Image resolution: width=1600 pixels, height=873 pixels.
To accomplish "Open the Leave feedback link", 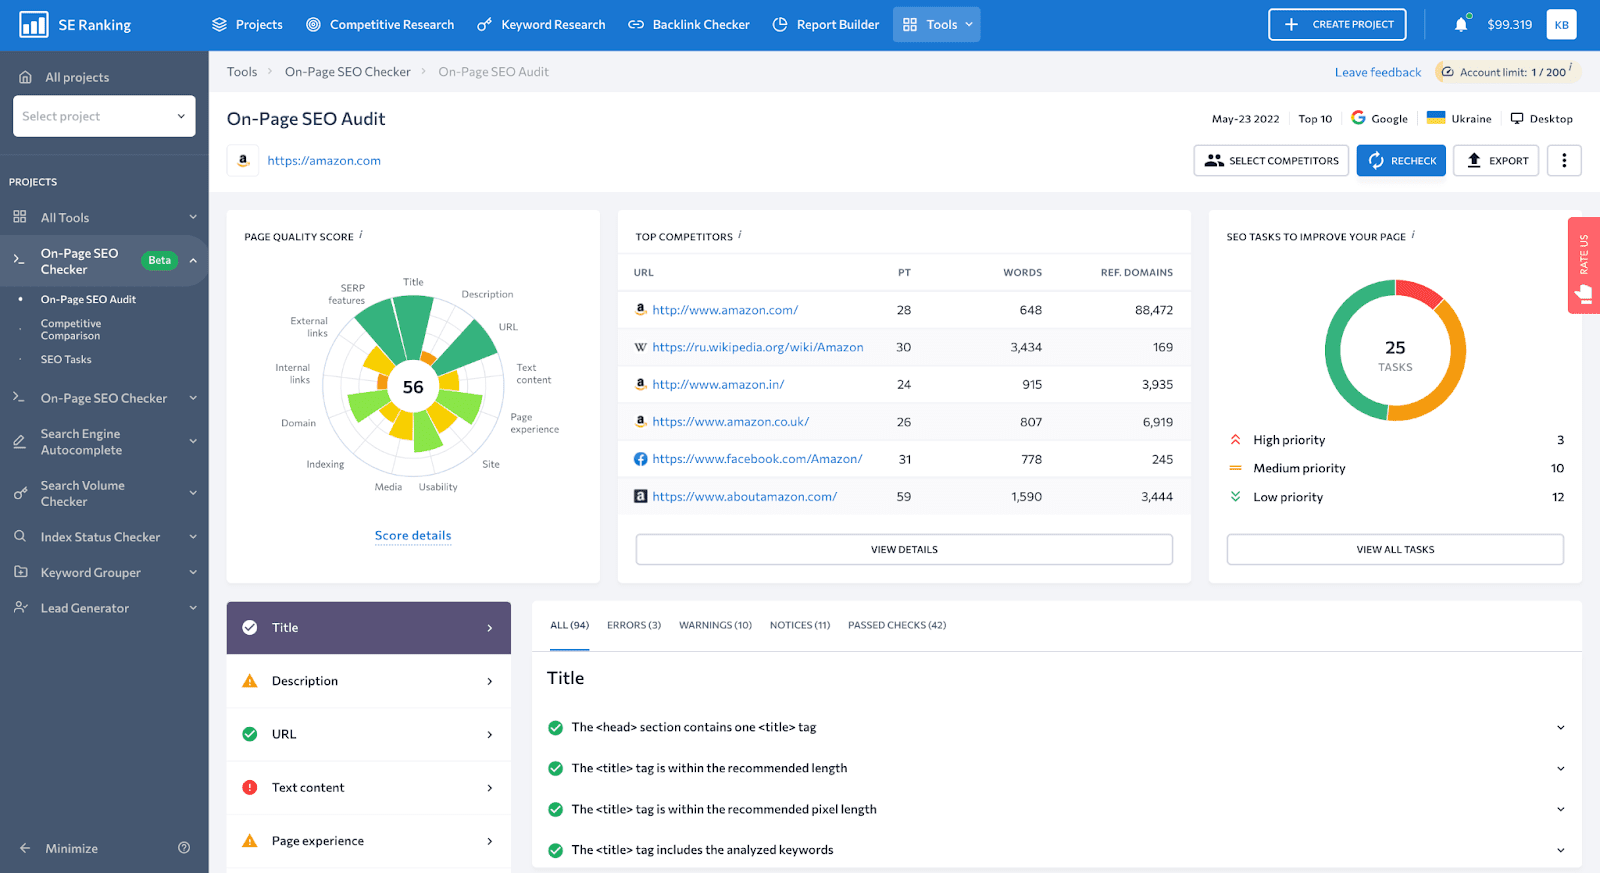I will (1377, 72).
